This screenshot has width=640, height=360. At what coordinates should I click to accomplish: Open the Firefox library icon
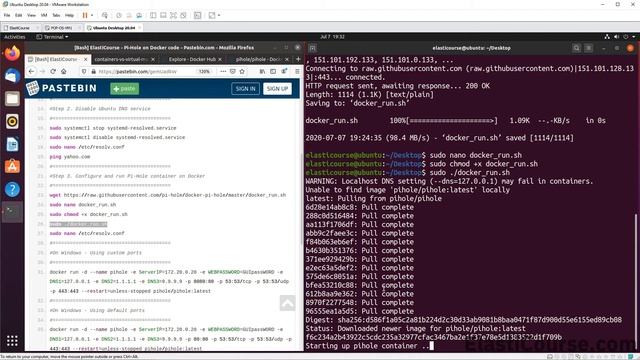(x=262, y=71)
